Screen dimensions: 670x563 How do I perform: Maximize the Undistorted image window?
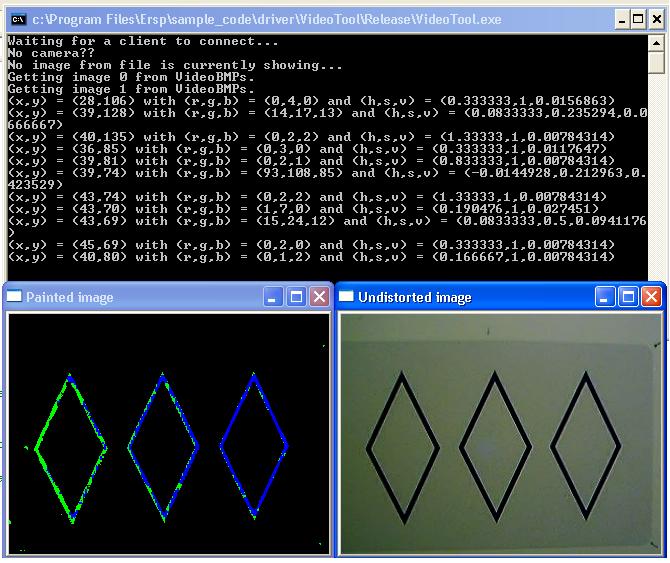(628, 296)
